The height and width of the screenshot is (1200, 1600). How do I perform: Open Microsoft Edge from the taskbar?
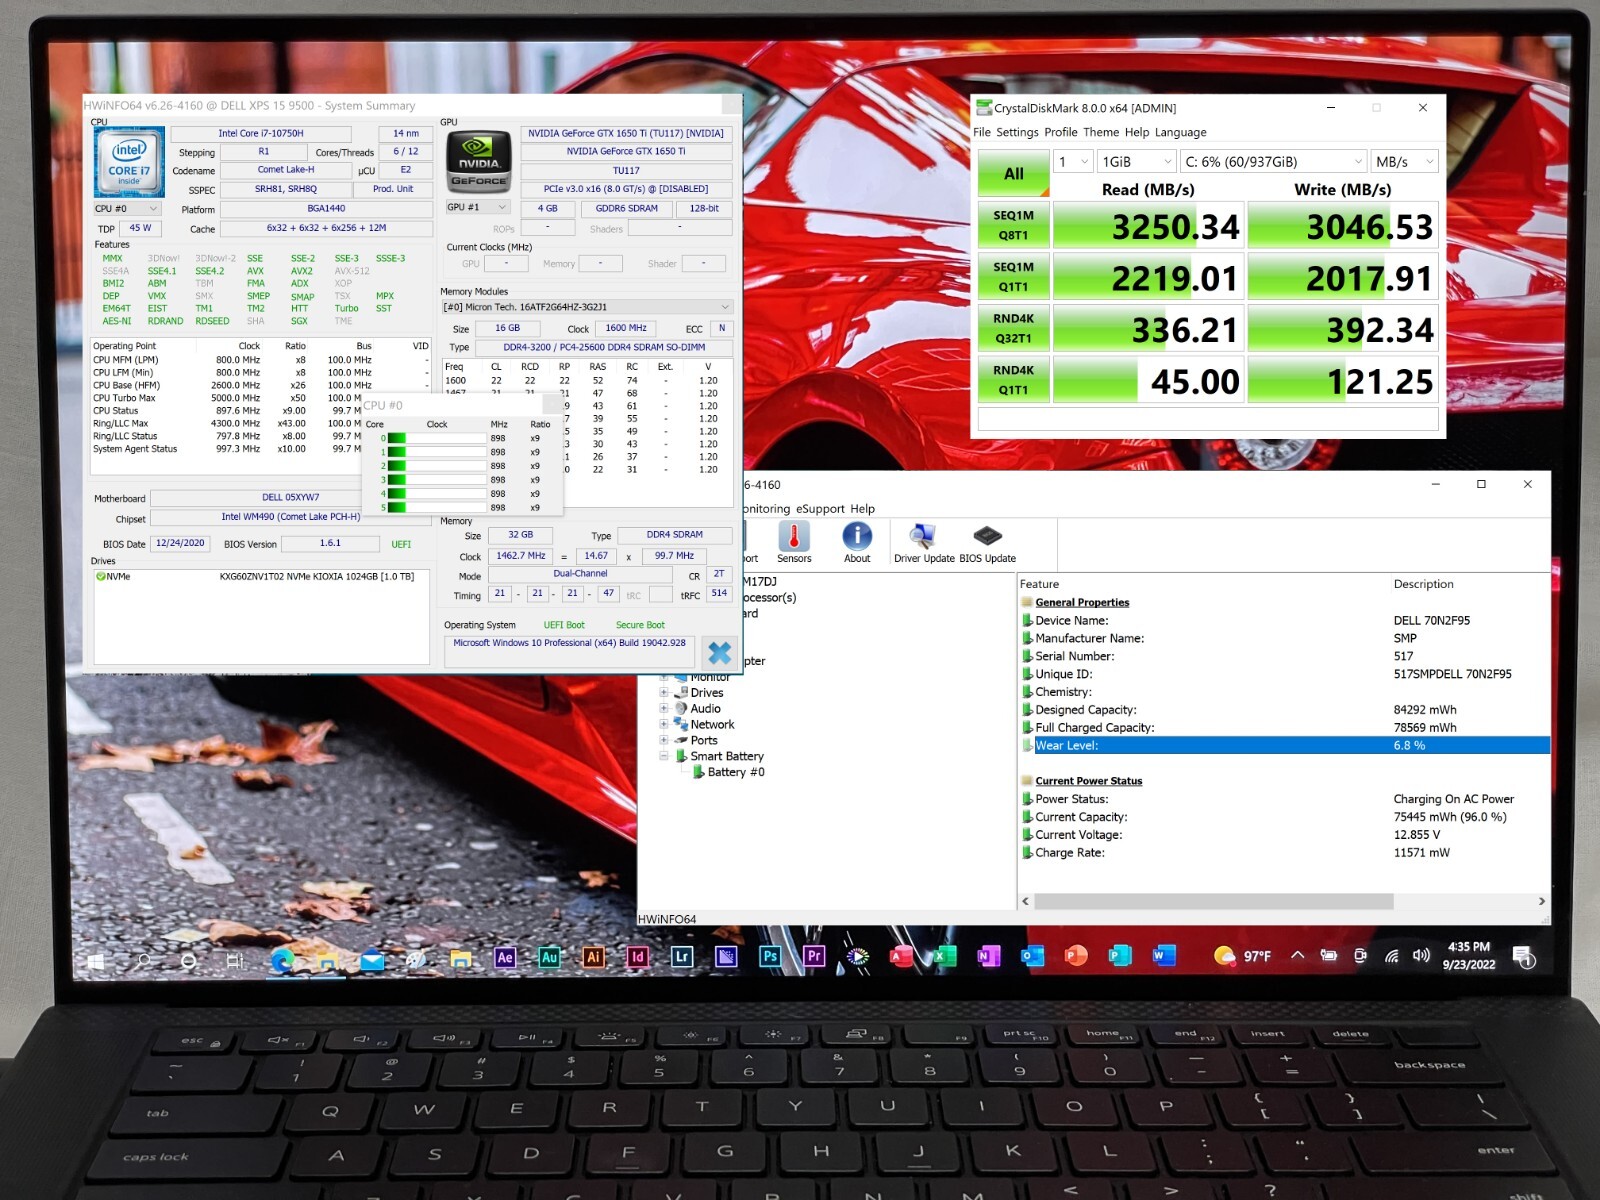[283, 960]
